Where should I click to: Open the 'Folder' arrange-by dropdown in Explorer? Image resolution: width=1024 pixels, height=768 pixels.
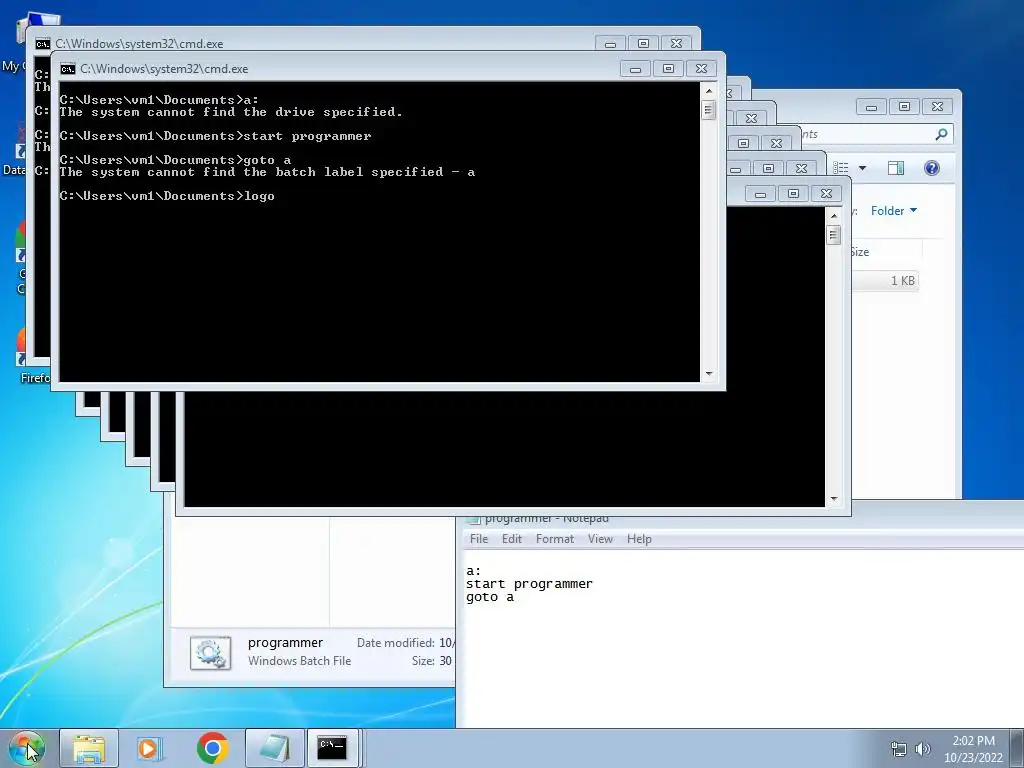(x=893, y=210)
